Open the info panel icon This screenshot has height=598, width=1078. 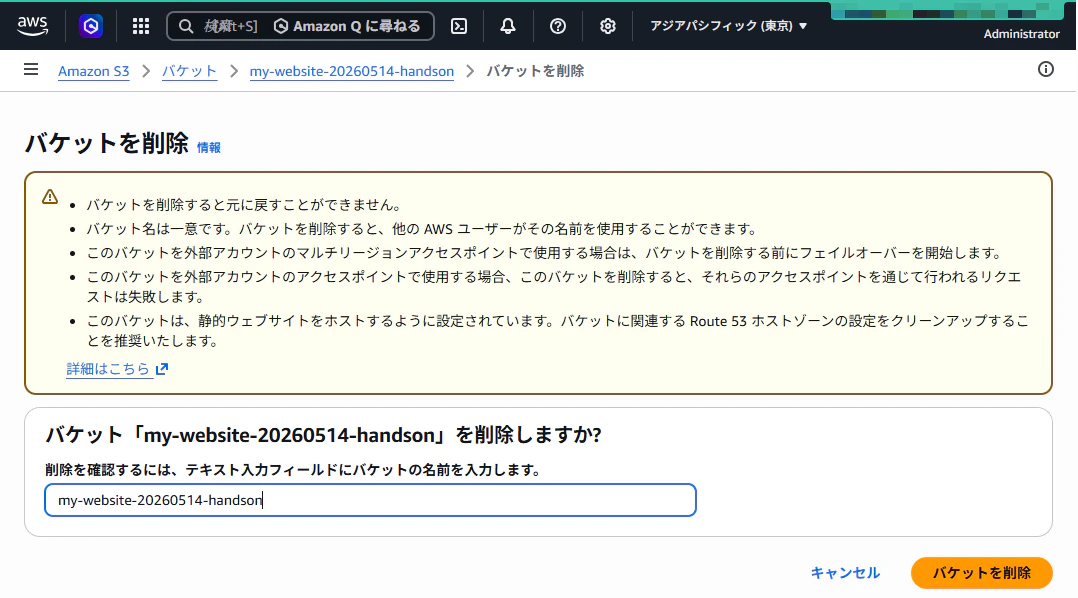pos(1045,69)
